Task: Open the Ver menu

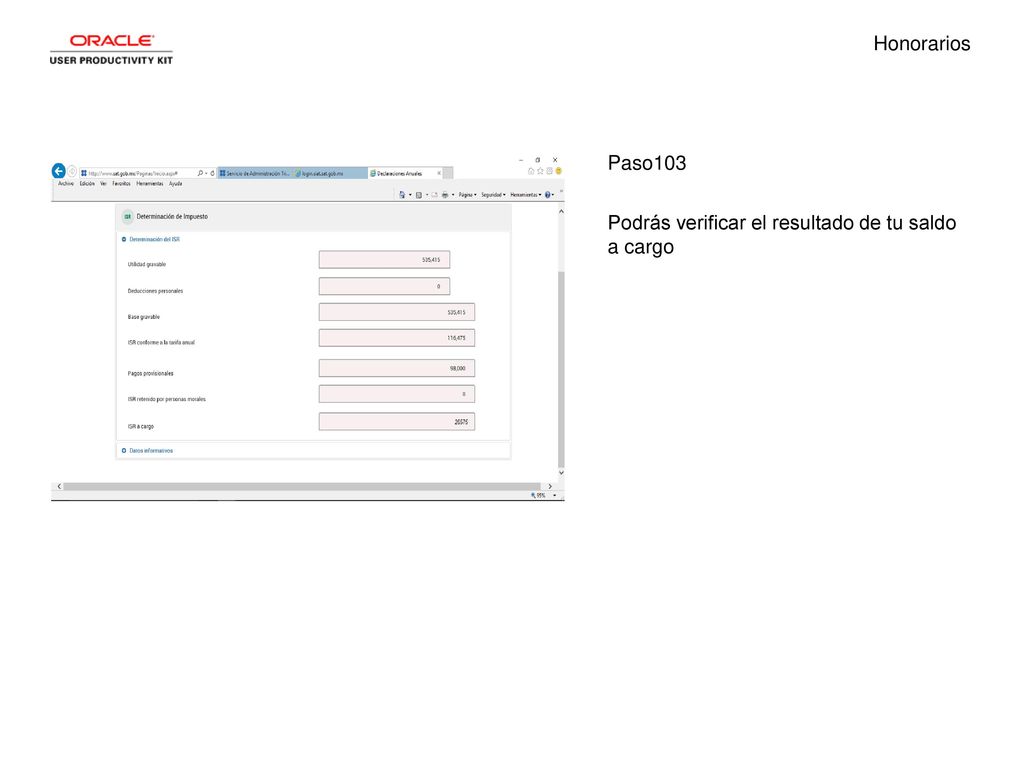Action: tap(103, 184)
